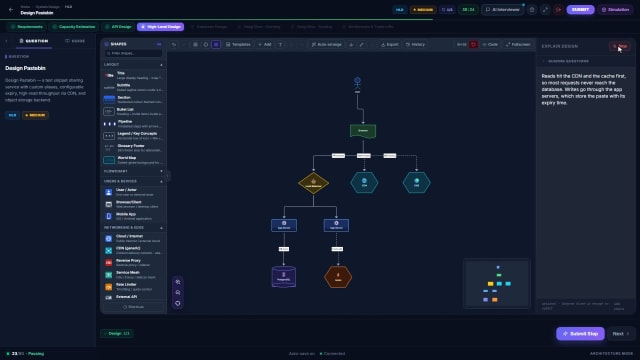Click the bottom canvas control icon
This screenshot has width=640, height=360.
point(178,303)
